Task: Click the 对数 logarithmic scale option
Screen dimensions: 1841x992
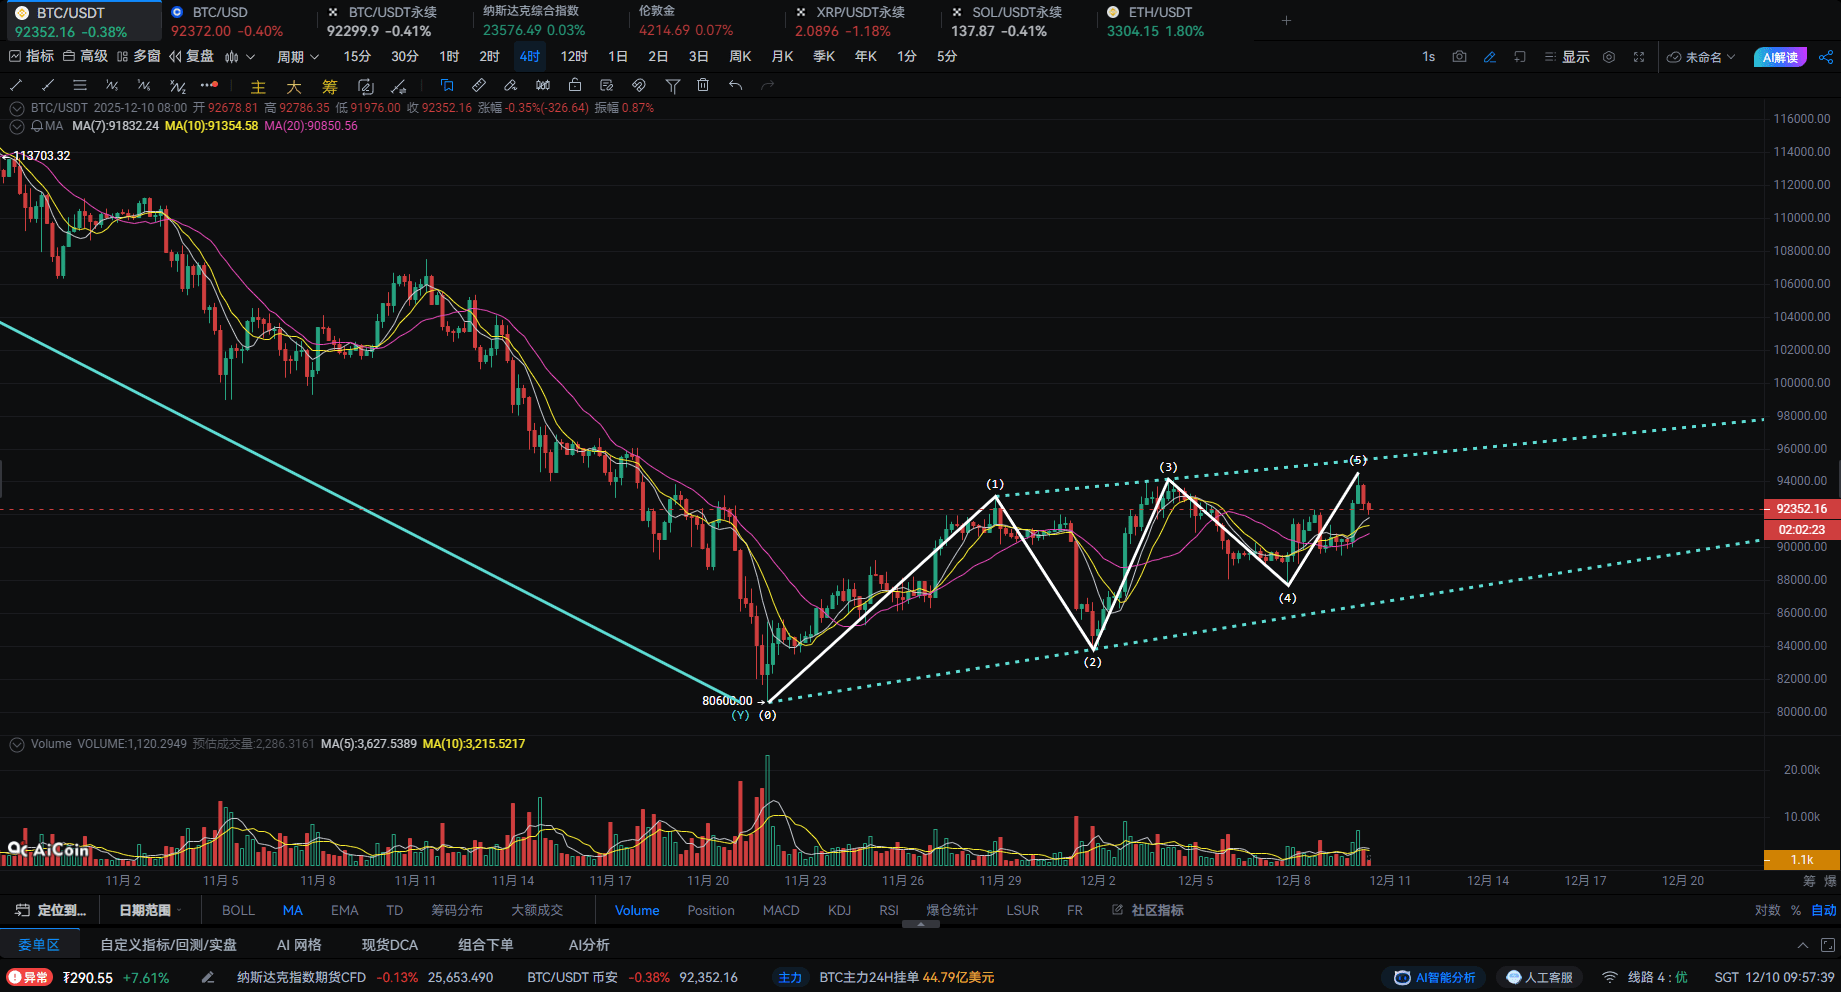Action: (x=1767, y=910)
